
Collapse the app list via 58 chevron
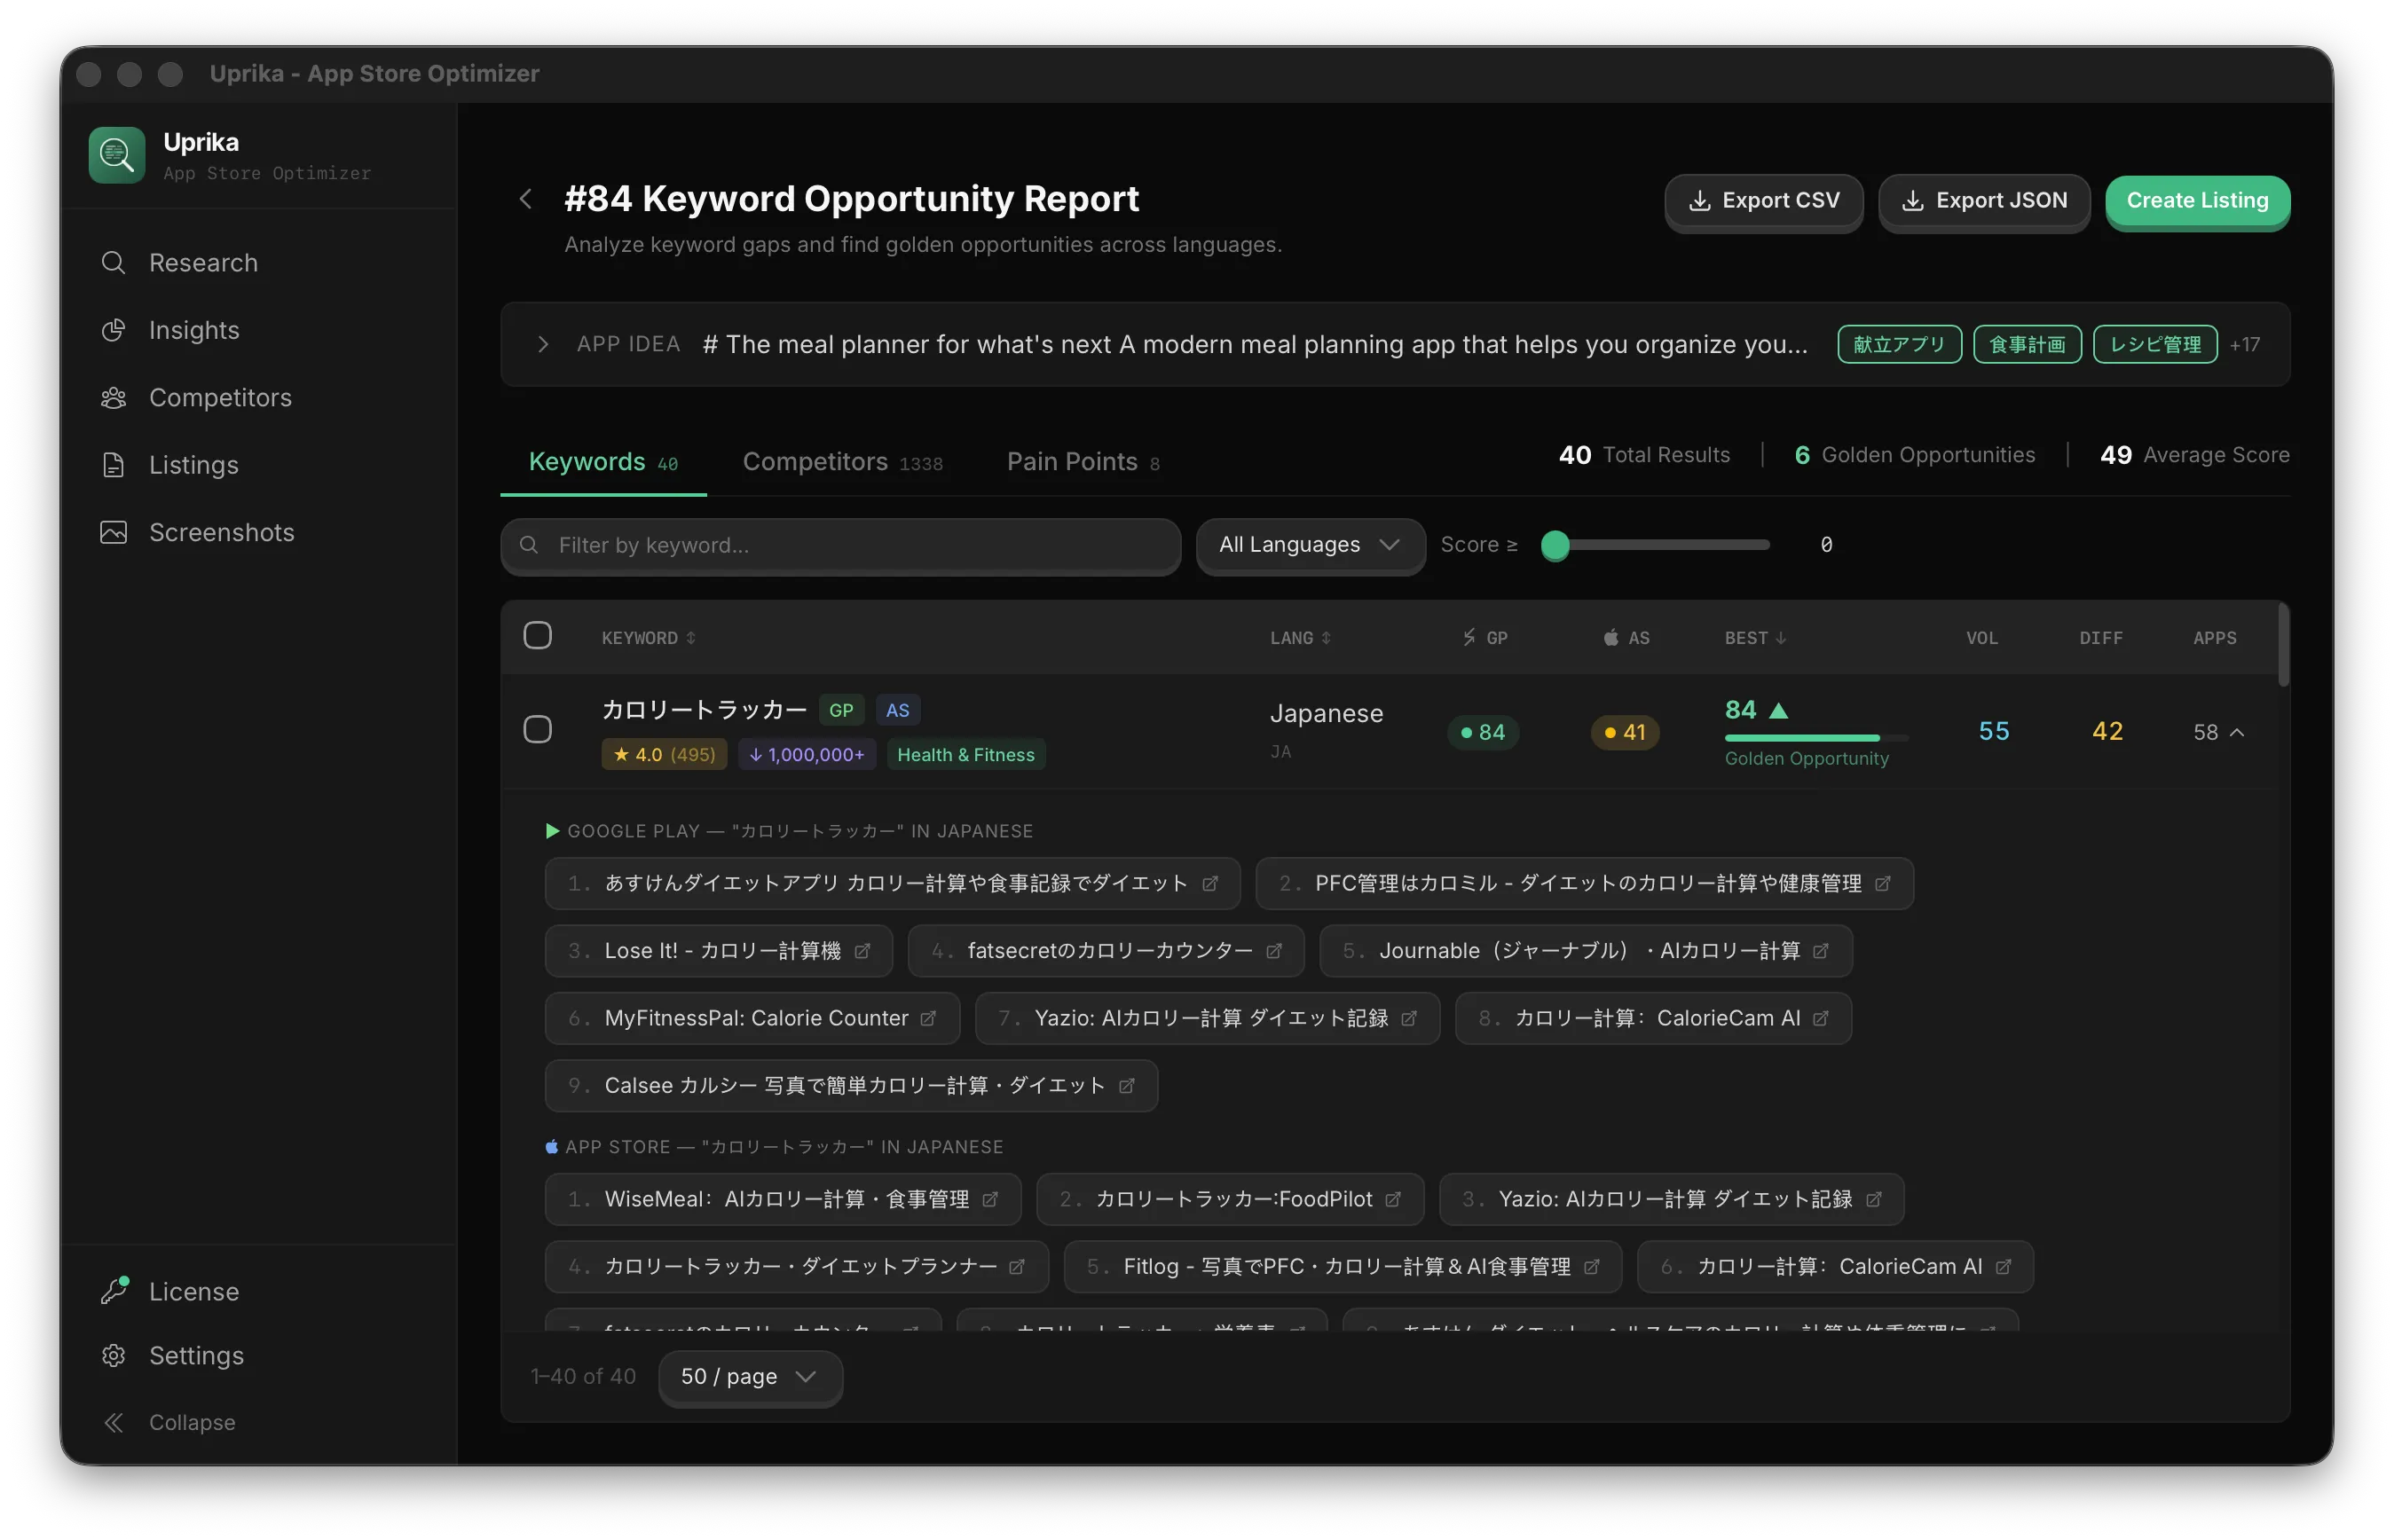point(2237,733)
